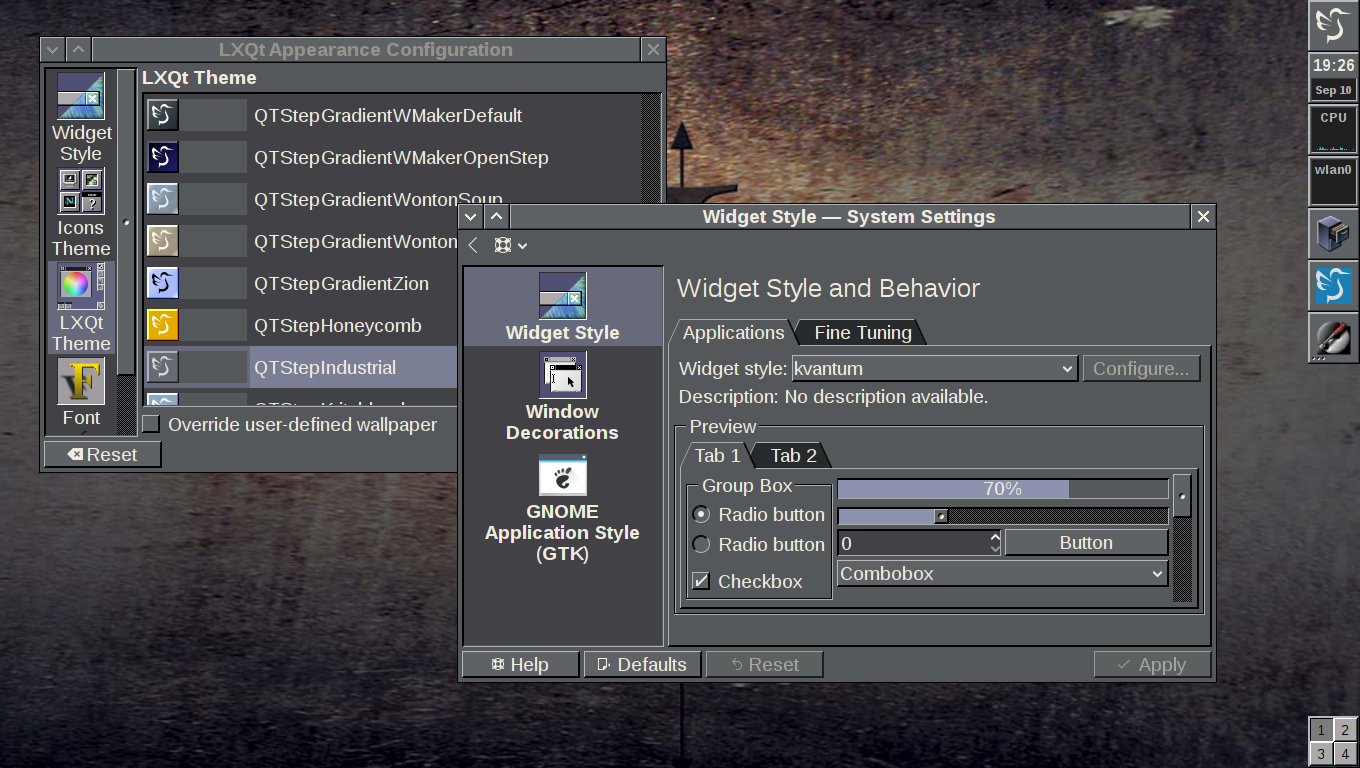
Task: Open Window Decorations module
Action: click(x=562, y=397)
